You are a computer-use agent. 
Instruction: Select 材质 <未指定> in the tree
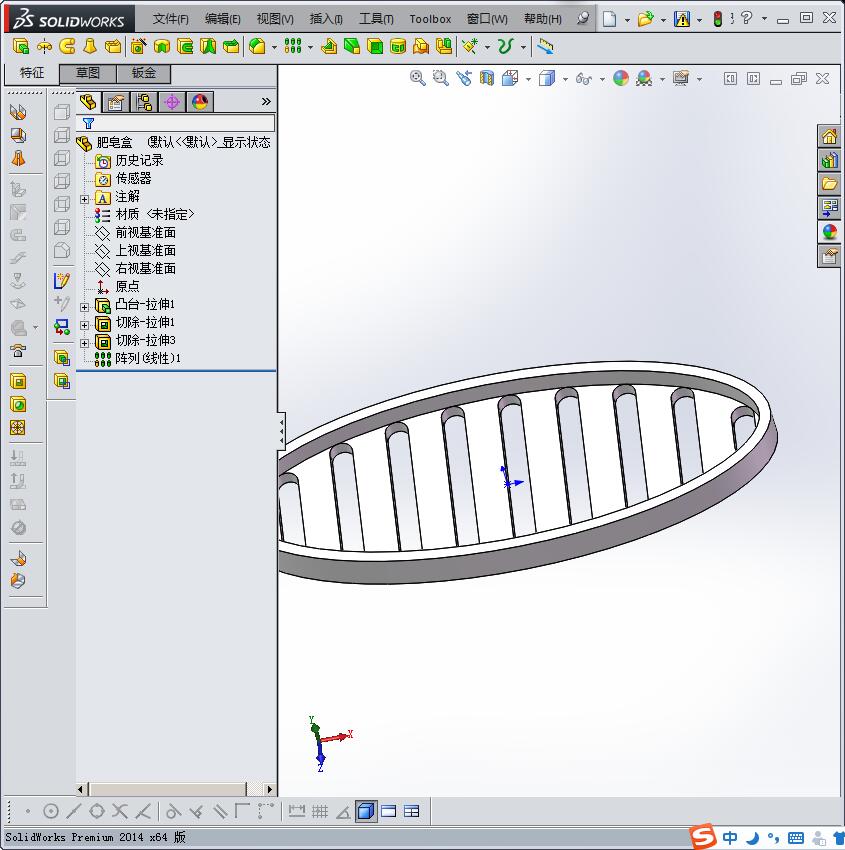(x=154, y=215)
